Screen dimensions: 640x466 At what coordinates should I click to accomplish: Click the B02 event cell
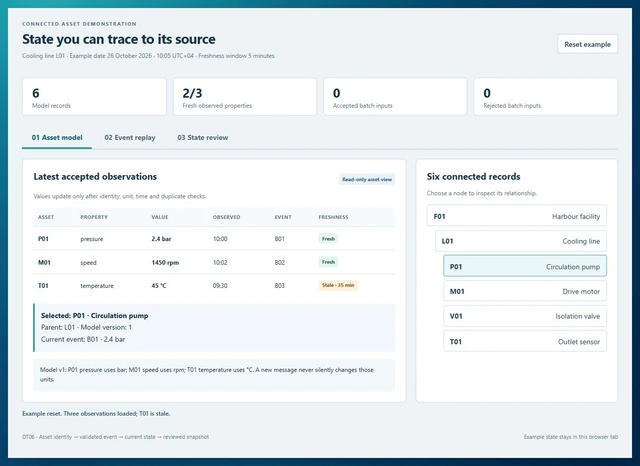coord(280,262)
